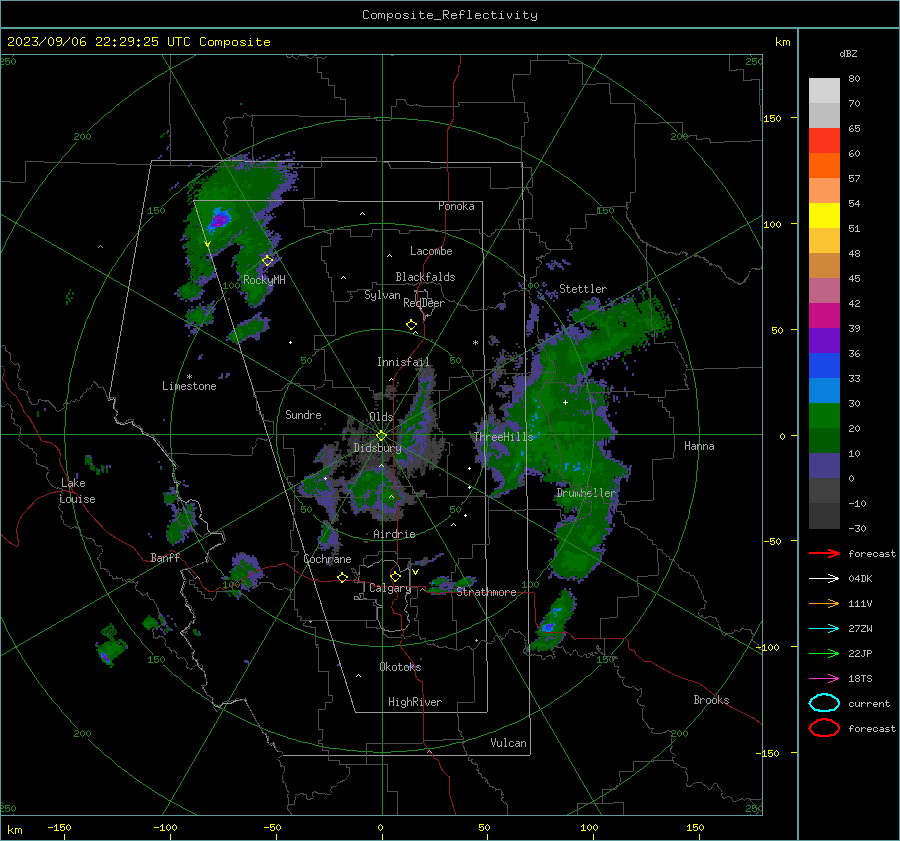Click the yellow V marker near Calgary

tap(416, 572)
